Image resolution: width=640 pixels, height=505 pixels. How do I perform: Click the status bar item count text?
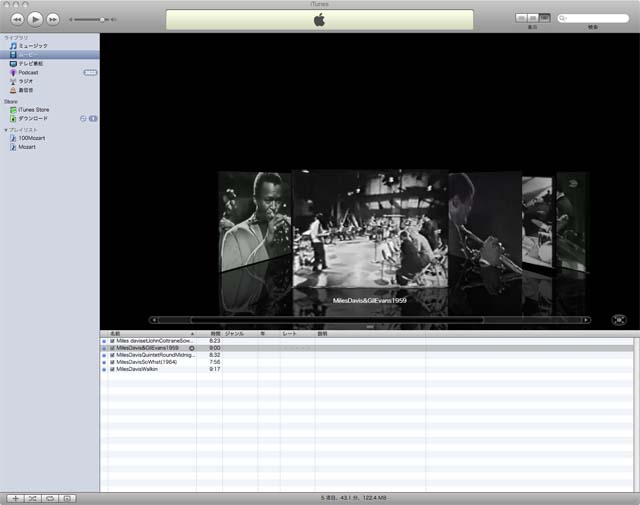click(x=353, y=498)
